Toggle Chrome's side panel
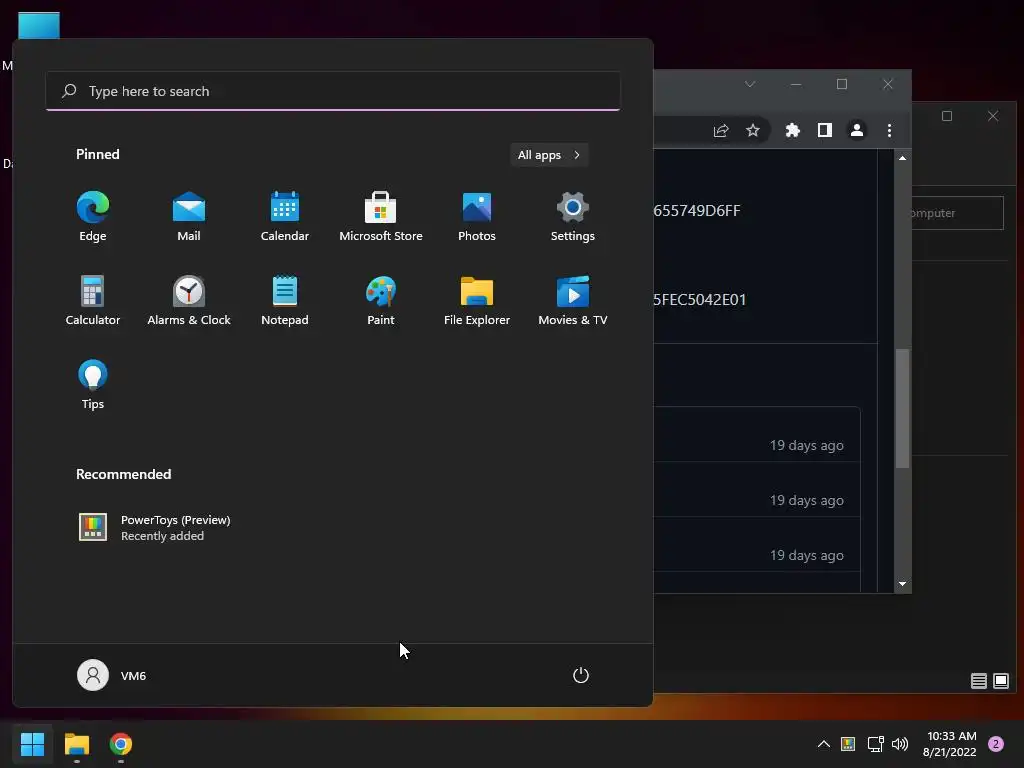Screen dimensions: 1024x768 point(825,131)
